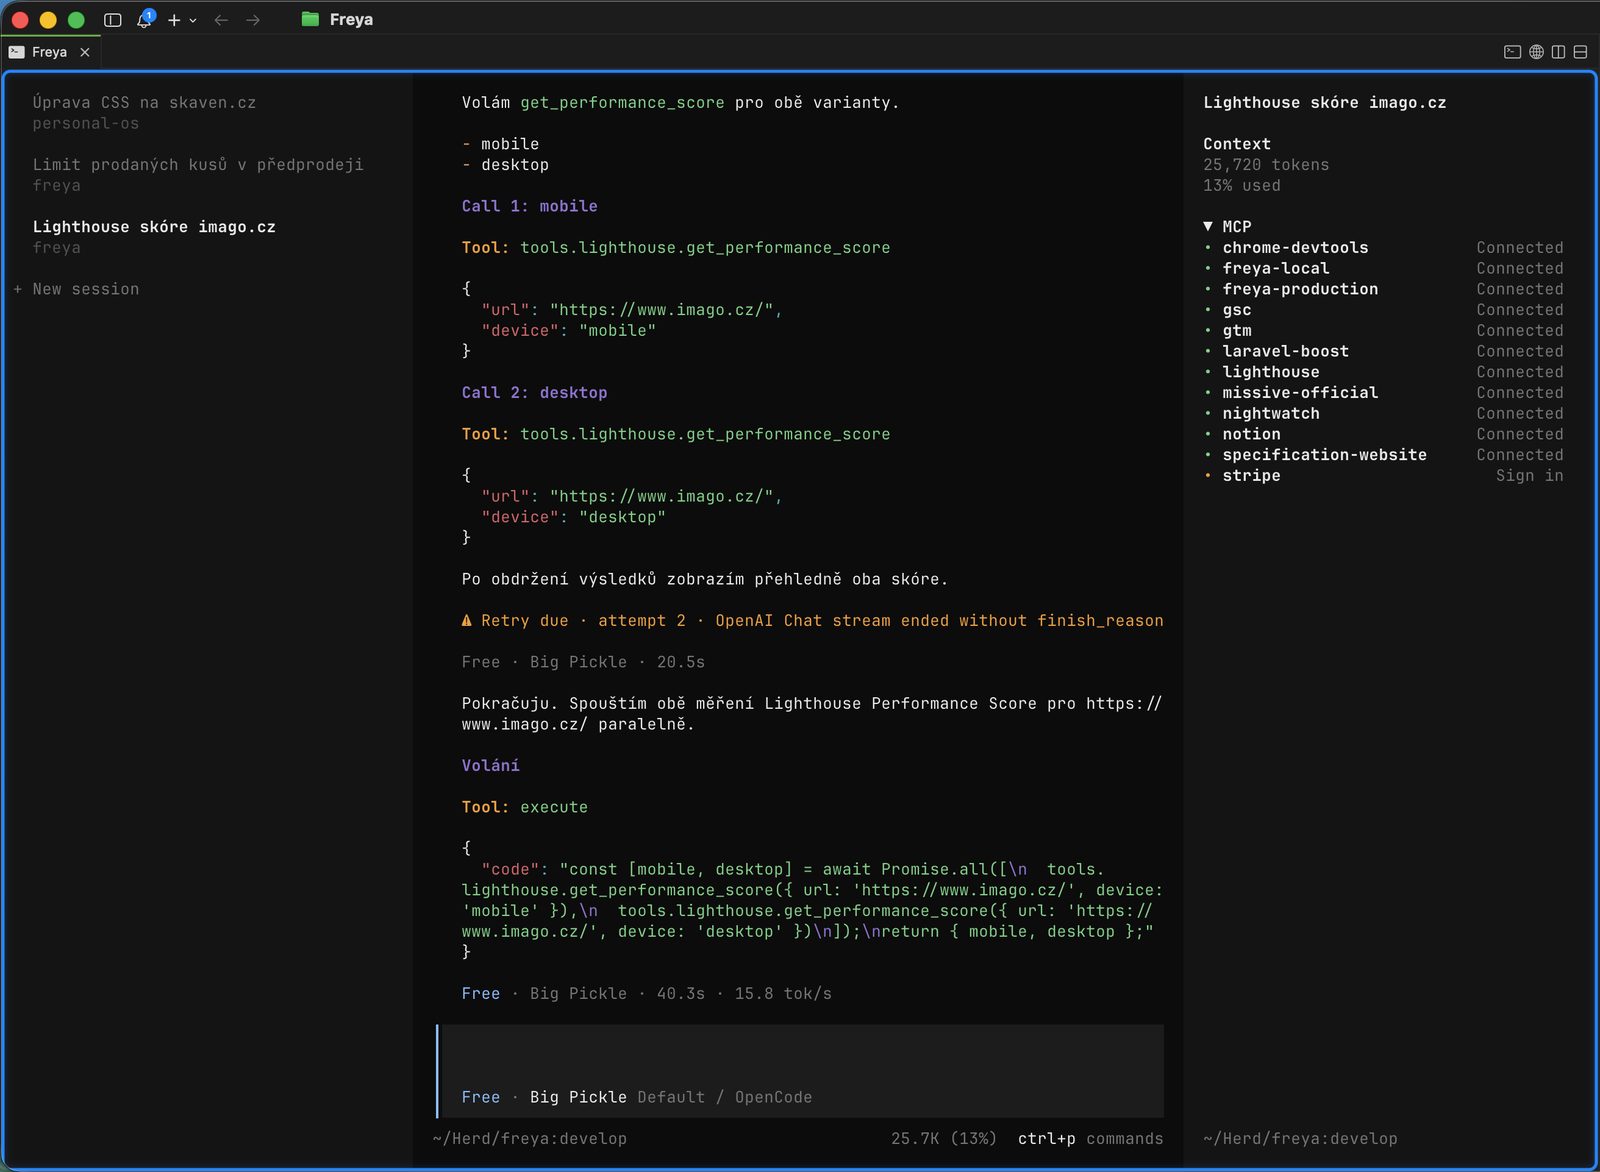Click the Retry due warning message
The width and height of the screenshot is (1600, 1172).
(812, 621)
